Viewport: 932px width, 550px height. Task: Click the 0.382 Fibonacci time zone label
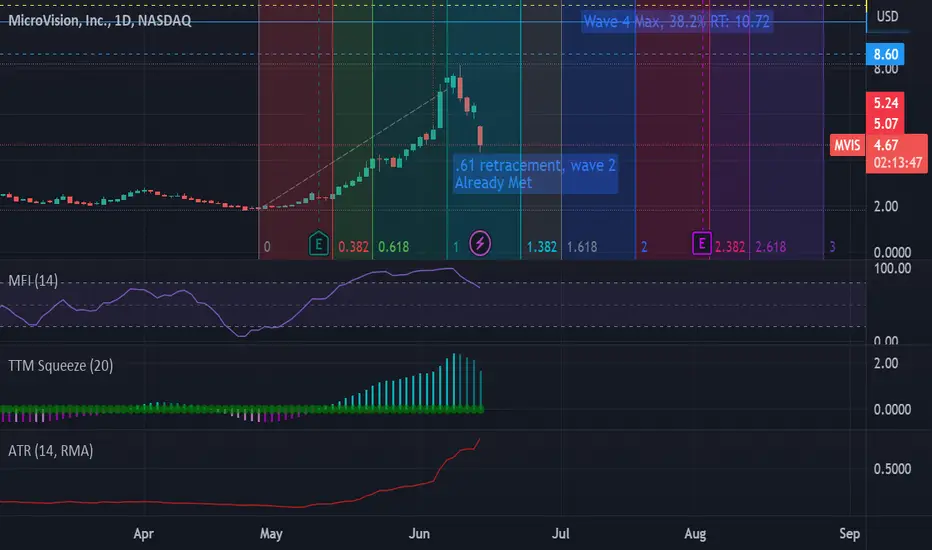pos(353,247)
